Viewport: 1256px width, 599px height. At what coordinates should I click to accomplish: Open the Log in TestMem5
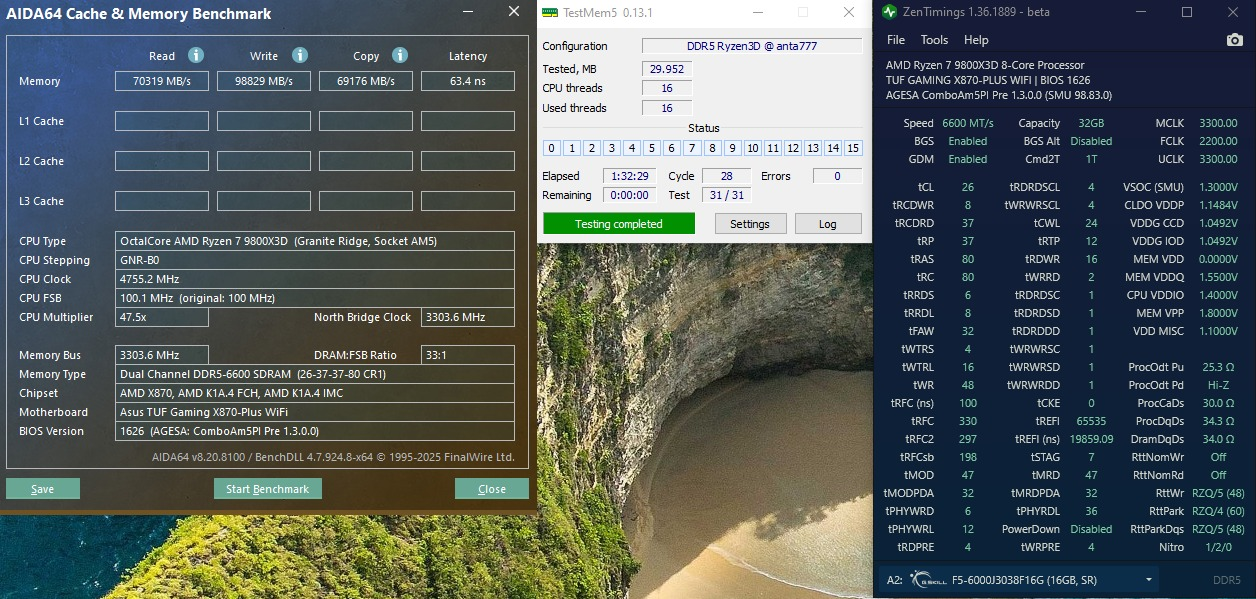click(x=828, y=224)
